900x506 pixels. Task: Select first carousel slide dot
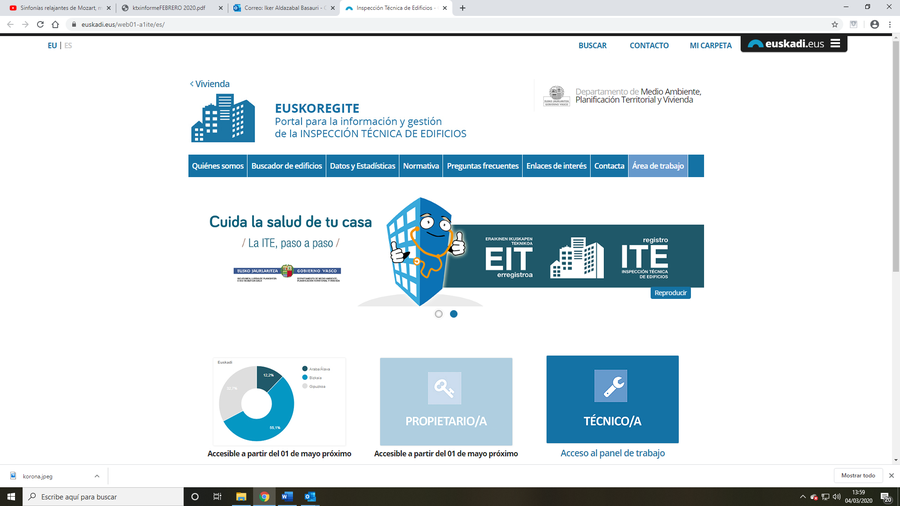(x=439, y=314)
